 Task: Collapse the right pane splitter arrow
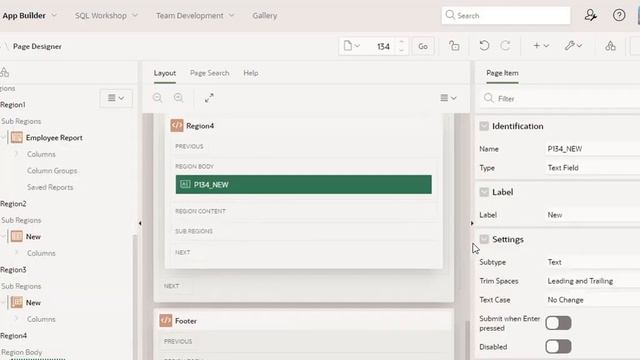coord(472,223)
